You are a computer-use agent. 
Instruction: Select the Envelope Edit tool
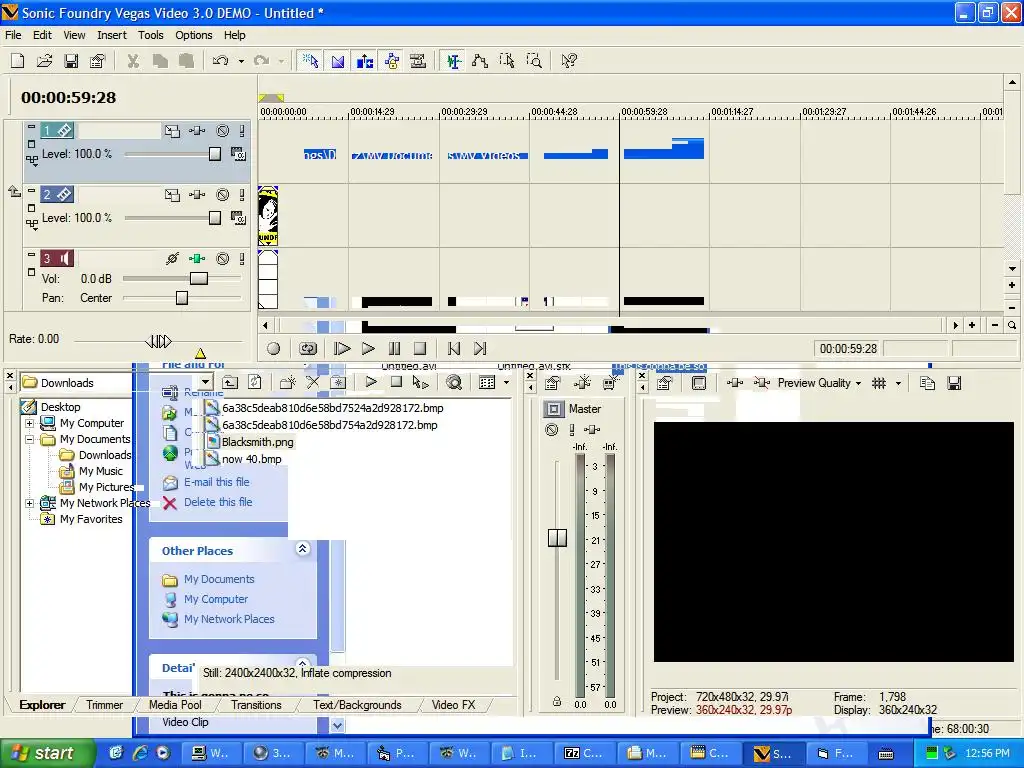coord(480,61)
